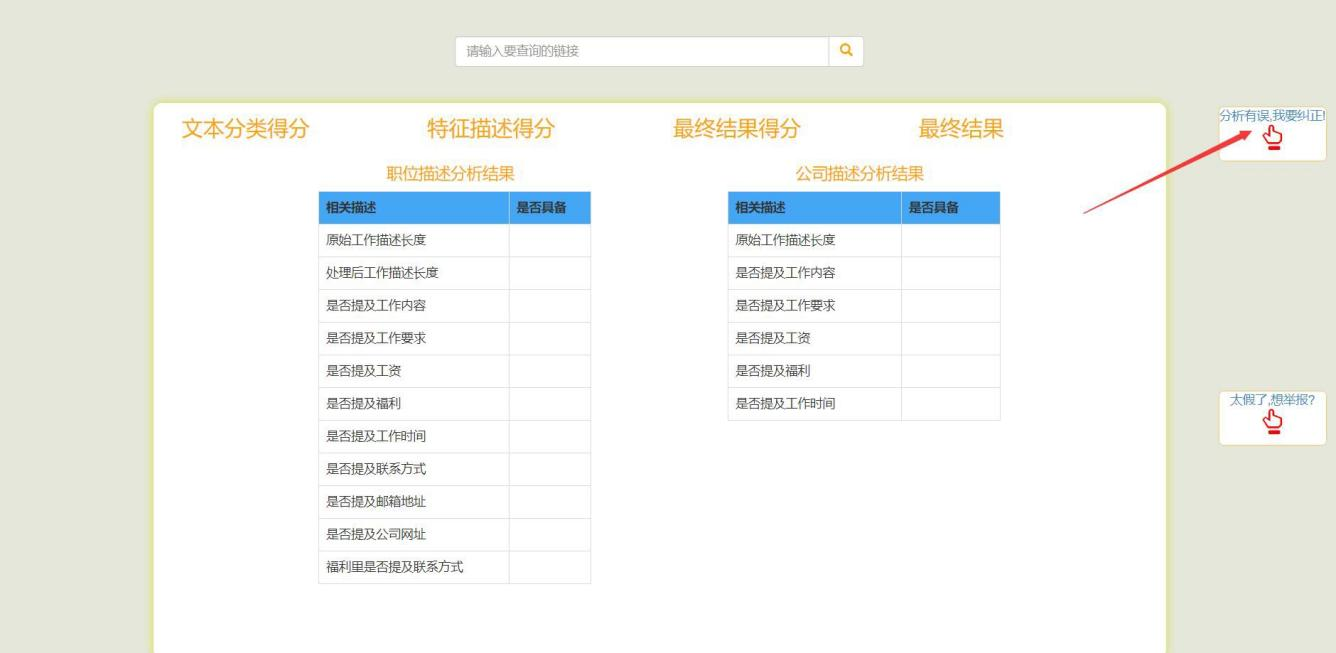Click the hand icon under 分析有误,我要纠正
1336x653 pixels.
(1272, 137)
